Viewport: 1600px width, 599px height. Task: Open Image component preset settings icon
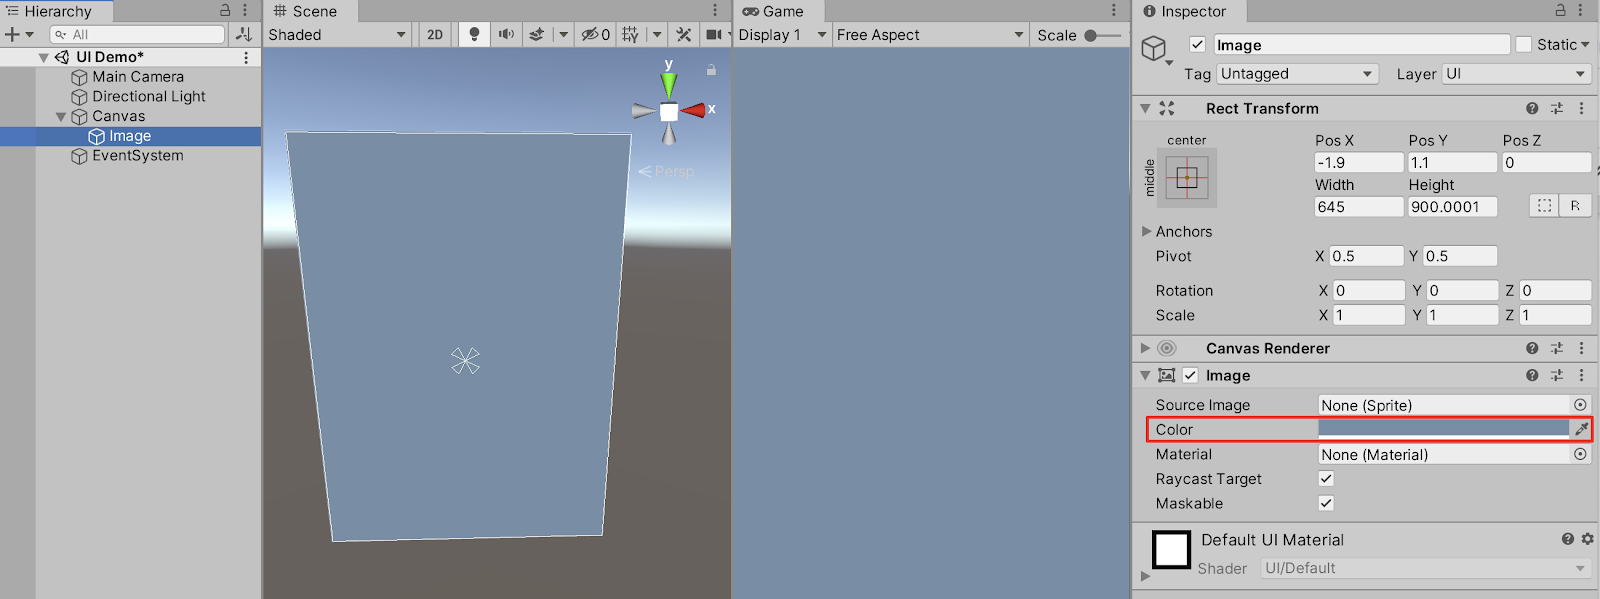pyautogui.click(x=1557, y=375)
